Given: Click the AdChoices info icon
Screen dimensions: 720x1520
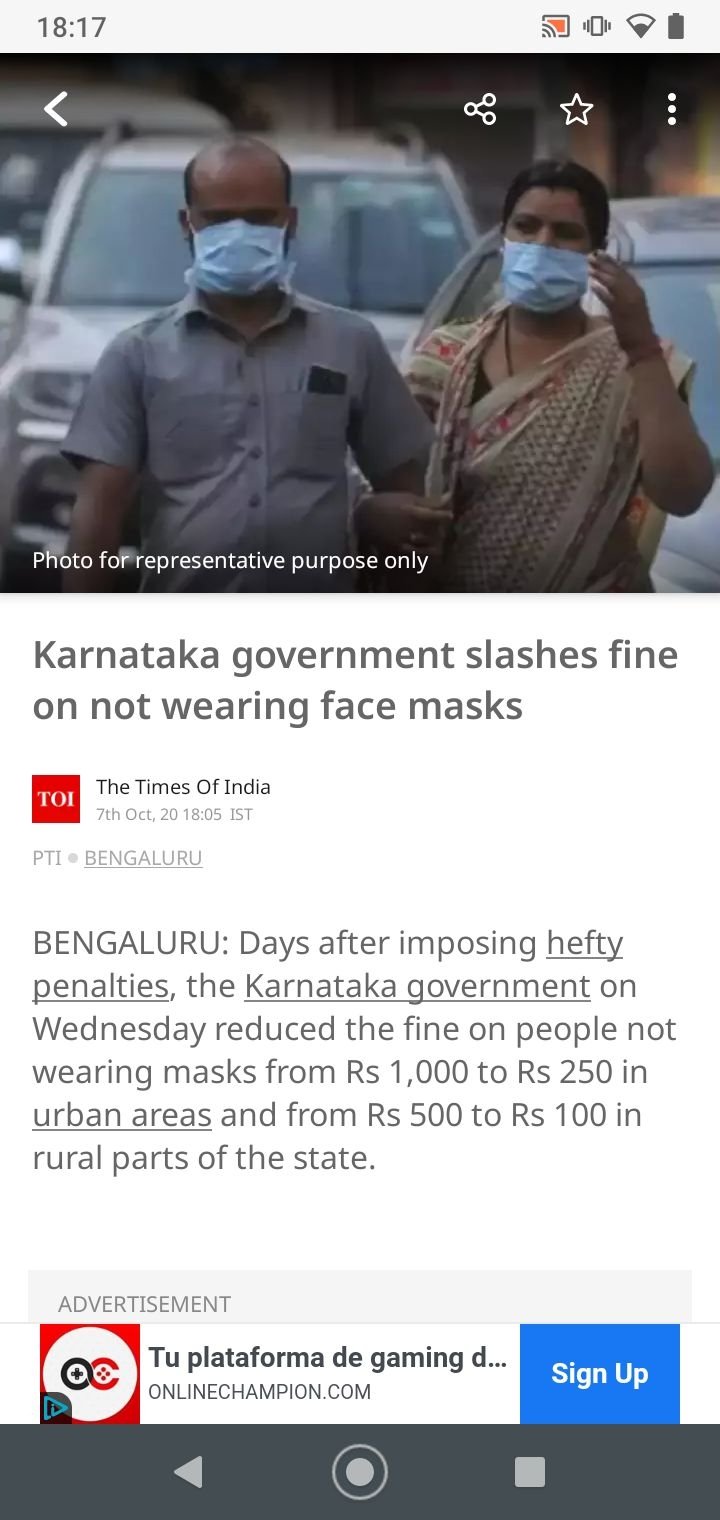Looking at the screenshot, I should (x=55, y=1408).
